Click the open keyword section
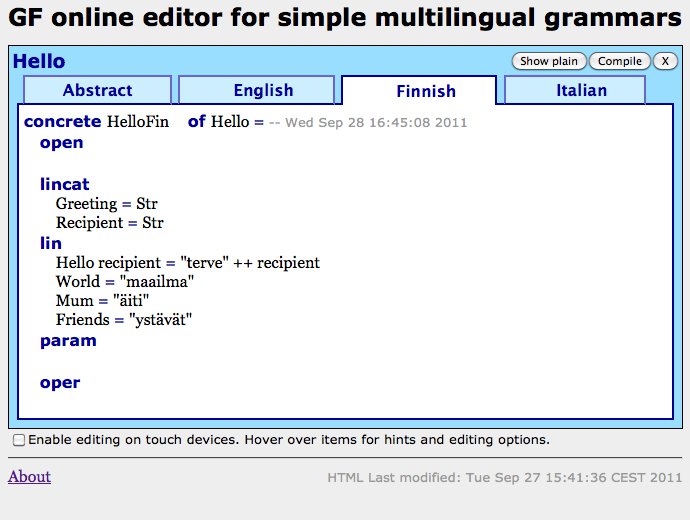 click(61, 143)
